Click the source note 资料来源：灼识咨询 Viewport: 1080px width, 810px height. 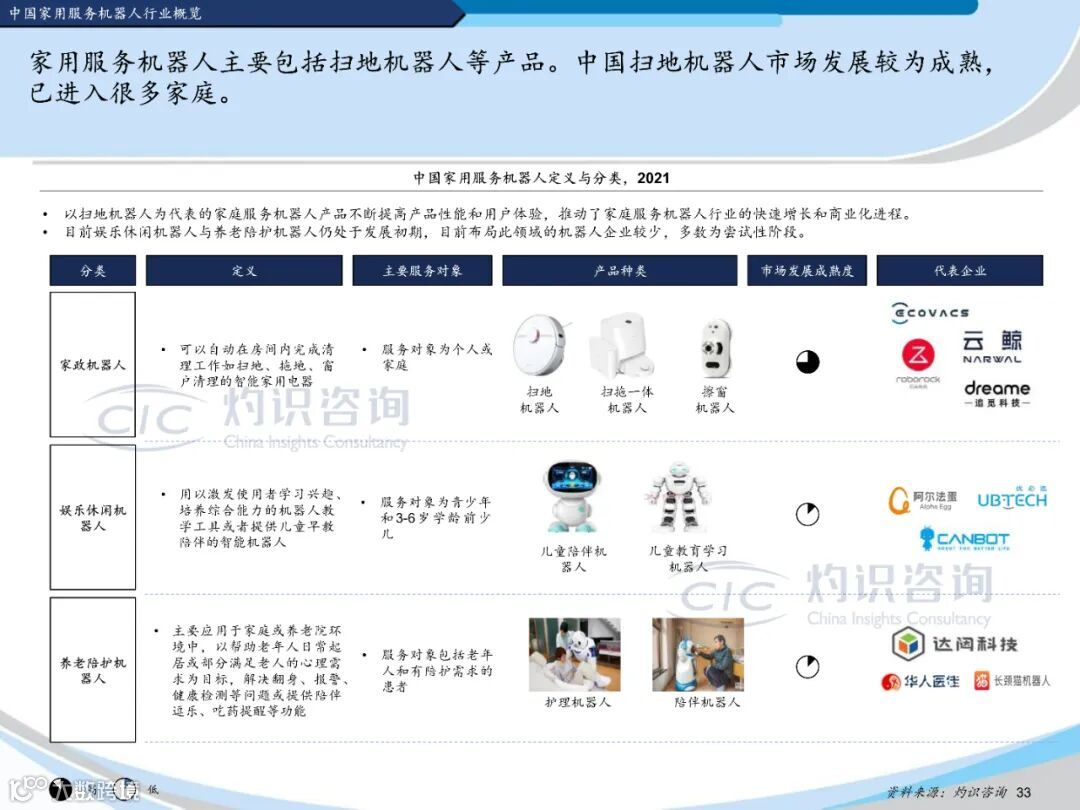(947, 792)
